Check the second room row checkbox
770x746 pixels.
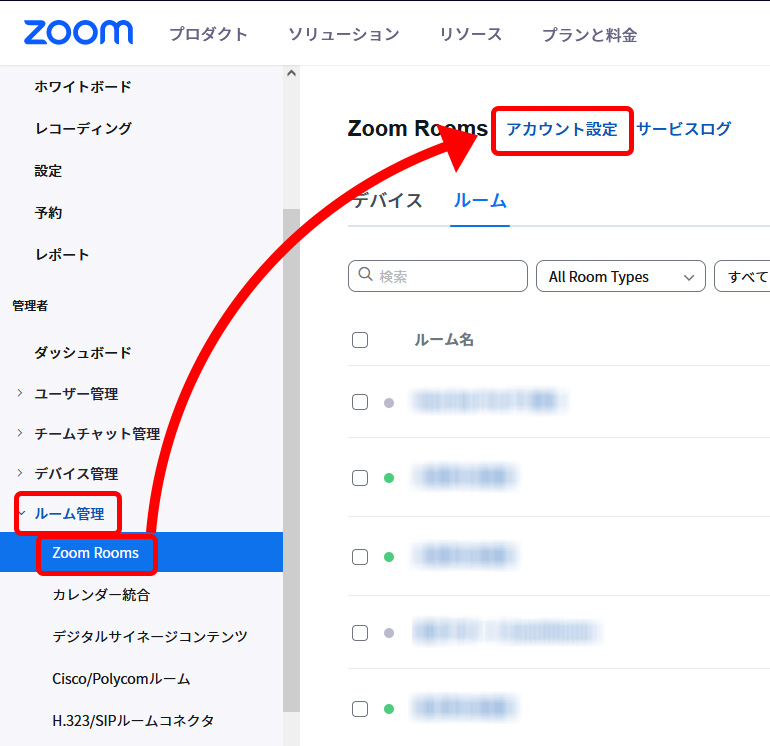coord(360,477)
